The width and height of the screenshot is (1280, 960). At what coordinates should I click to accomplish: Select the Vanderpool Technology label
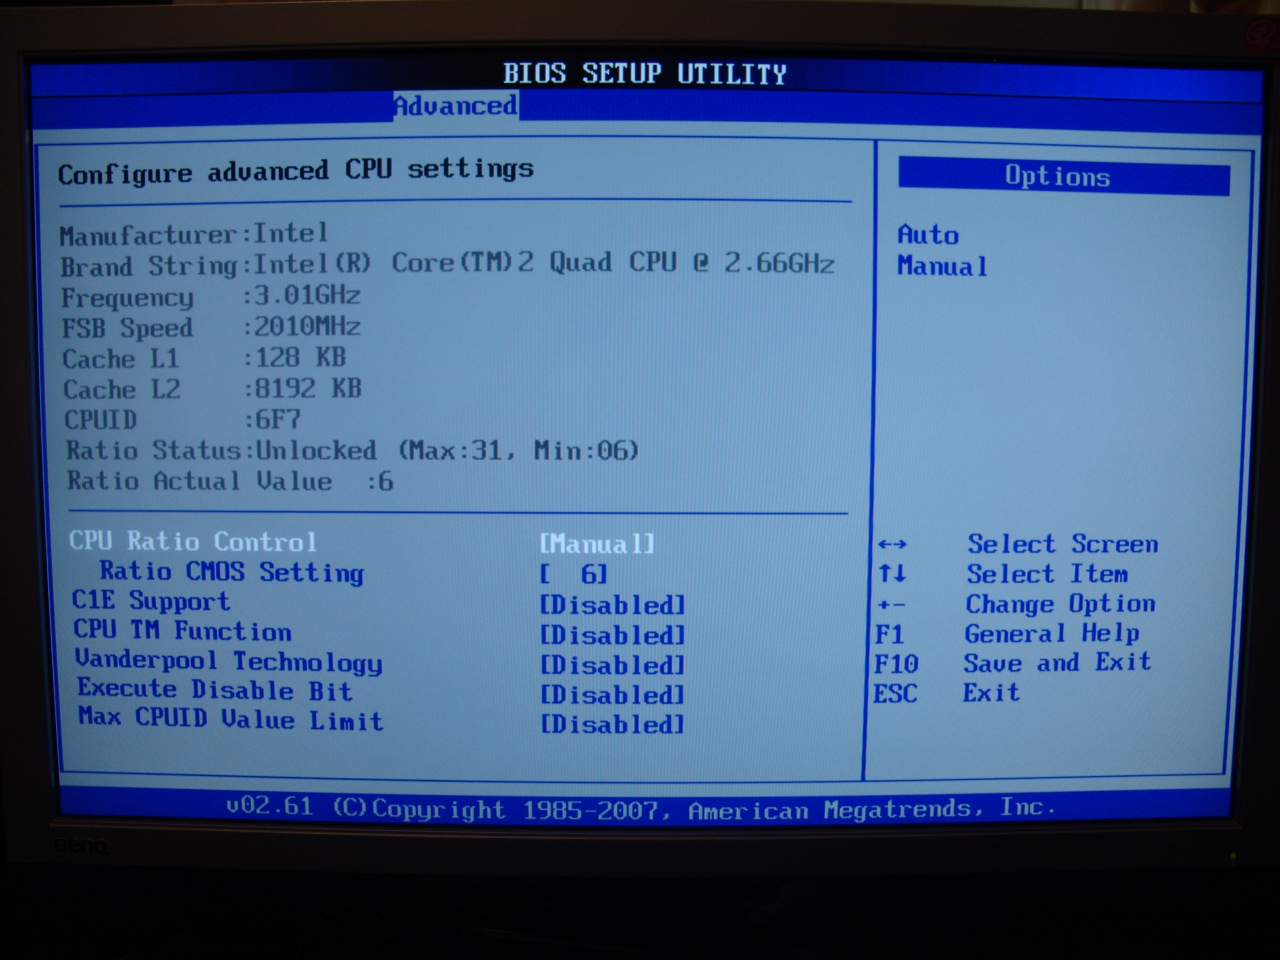click(228, 661)
